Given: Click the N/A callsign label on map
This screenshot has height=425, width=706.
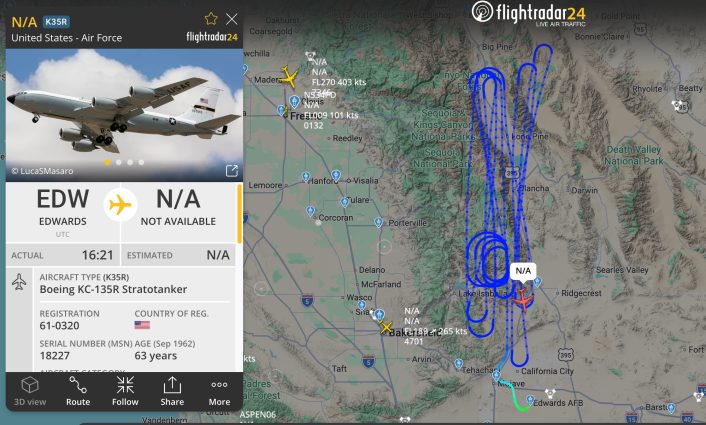Looking at the screenshot, I should click(x=523, y=271).
